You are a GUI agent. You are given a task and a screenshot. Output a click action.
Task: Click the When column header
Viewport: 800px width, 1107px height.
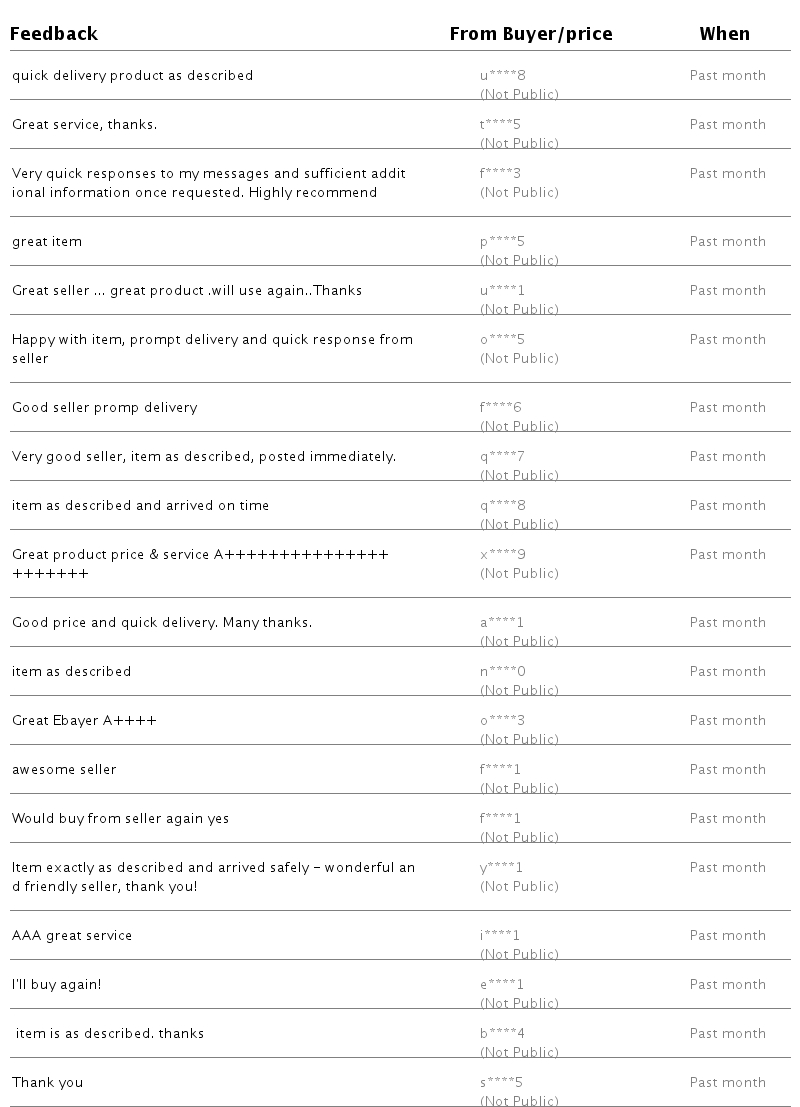[x=724, y=34]
